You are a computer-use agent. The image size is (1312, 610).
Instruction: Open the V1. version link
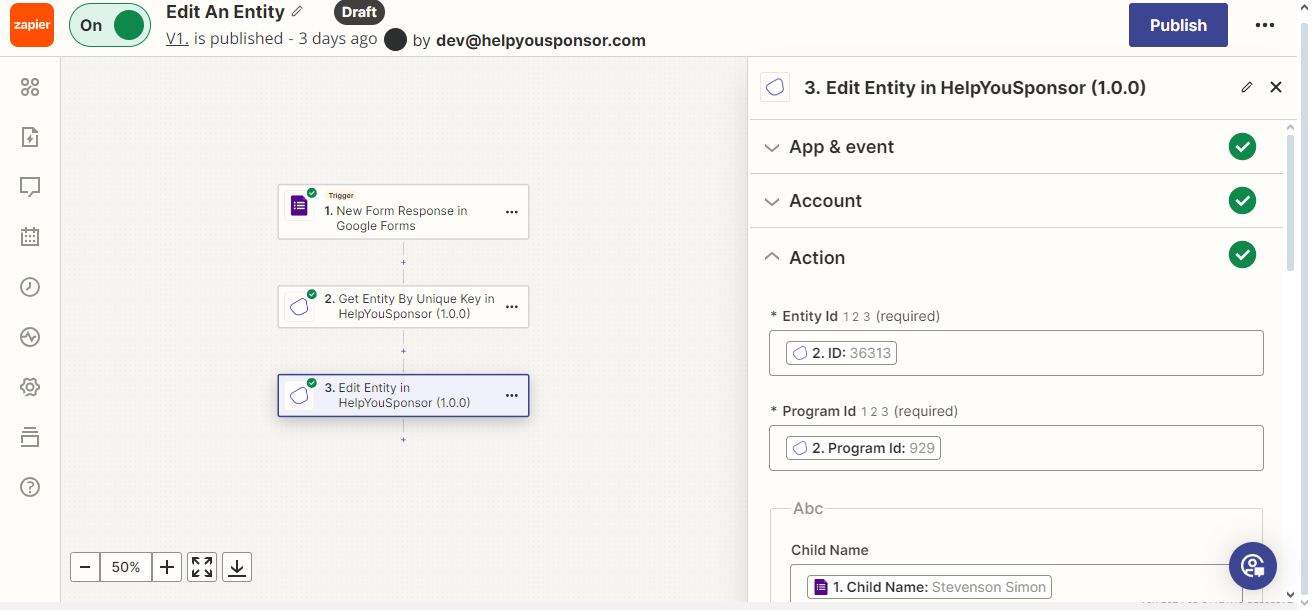[177, 39]
